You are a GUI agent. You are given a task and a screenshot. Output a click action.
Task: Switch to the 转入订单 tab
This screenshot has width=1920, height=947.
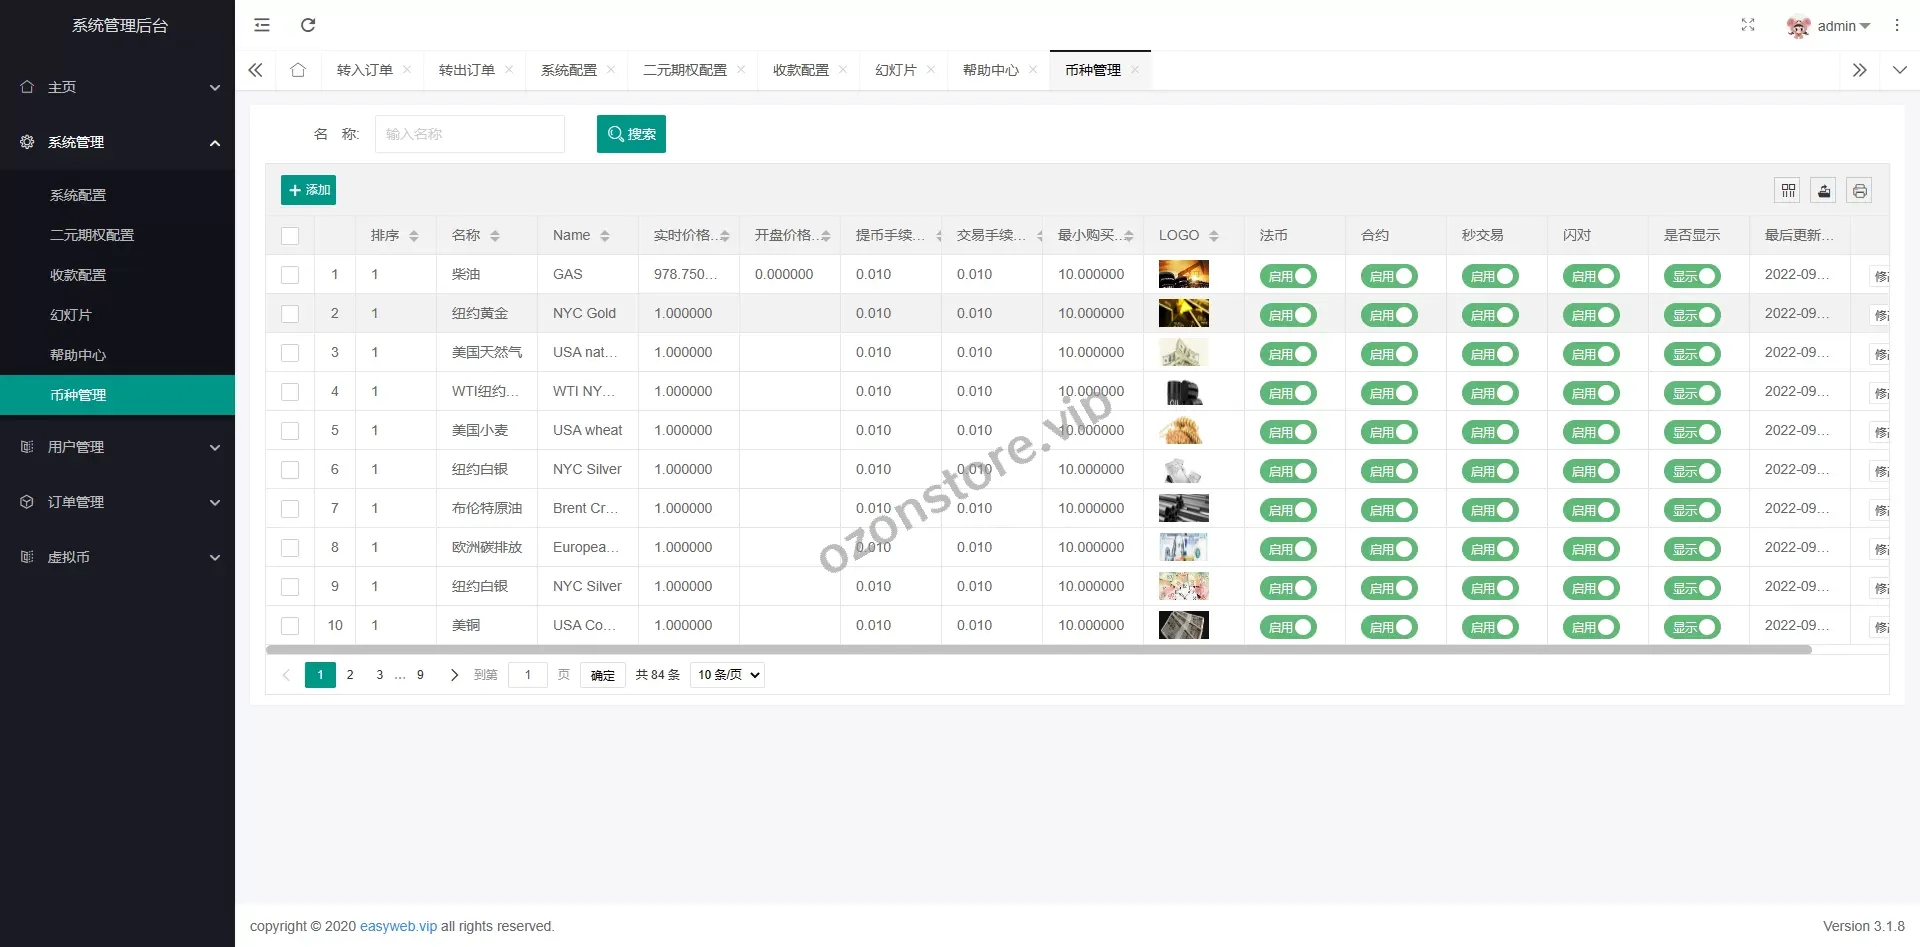pyautogui.click(x=364, y=70)
